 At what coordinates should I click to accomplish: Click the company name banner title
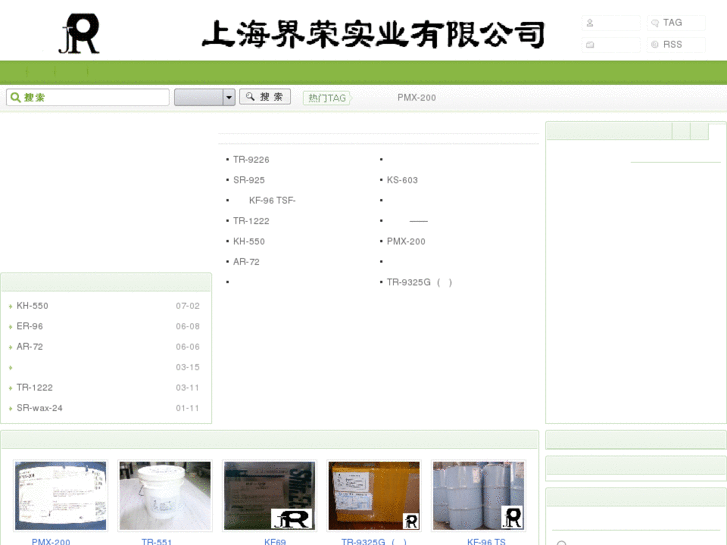pos(373,35)
